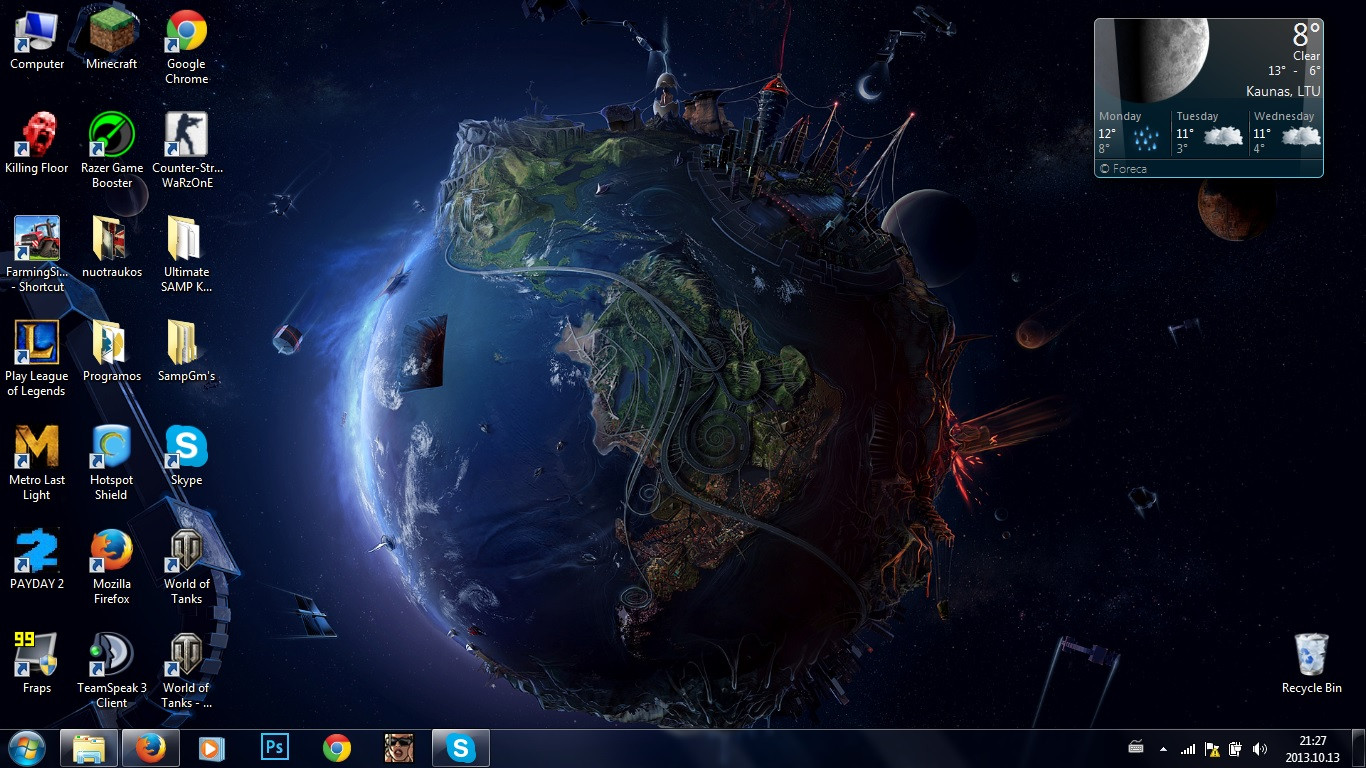
Task: Show hidden system tray icons
Action: [x=1163, y=749]
